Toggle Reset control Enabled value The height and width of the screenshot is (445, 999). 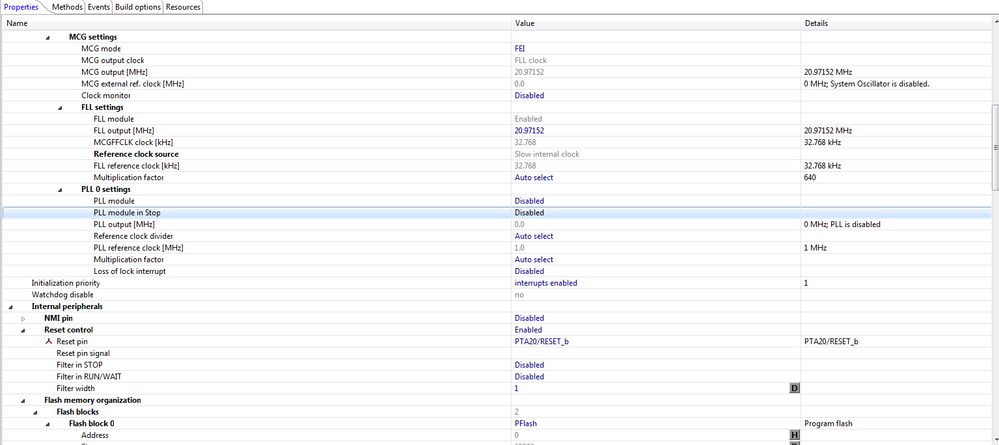coord(528,330)
